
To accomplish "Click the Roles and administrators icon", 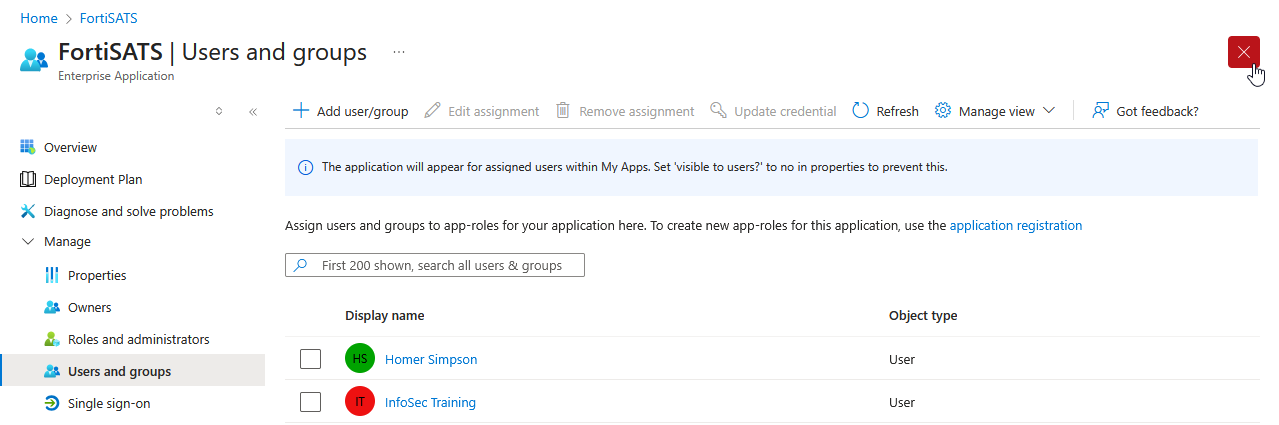I will click(x=52, y=339).
